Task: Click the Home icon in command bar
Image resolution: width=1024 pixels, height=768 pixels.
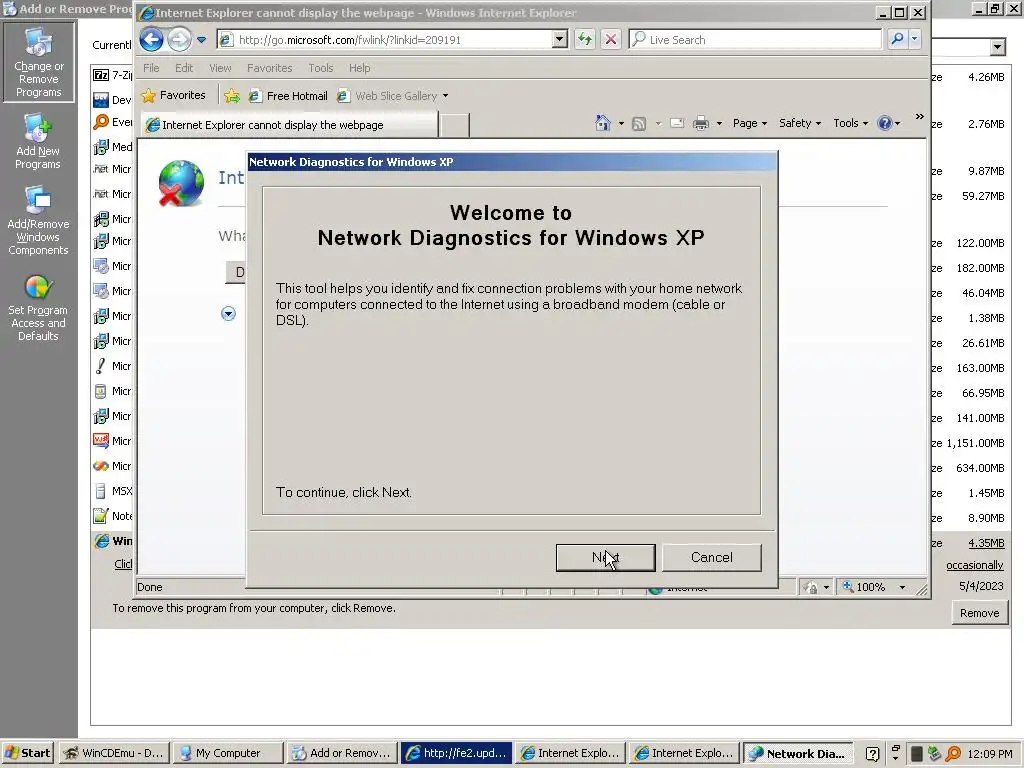Action: [602, 123]
